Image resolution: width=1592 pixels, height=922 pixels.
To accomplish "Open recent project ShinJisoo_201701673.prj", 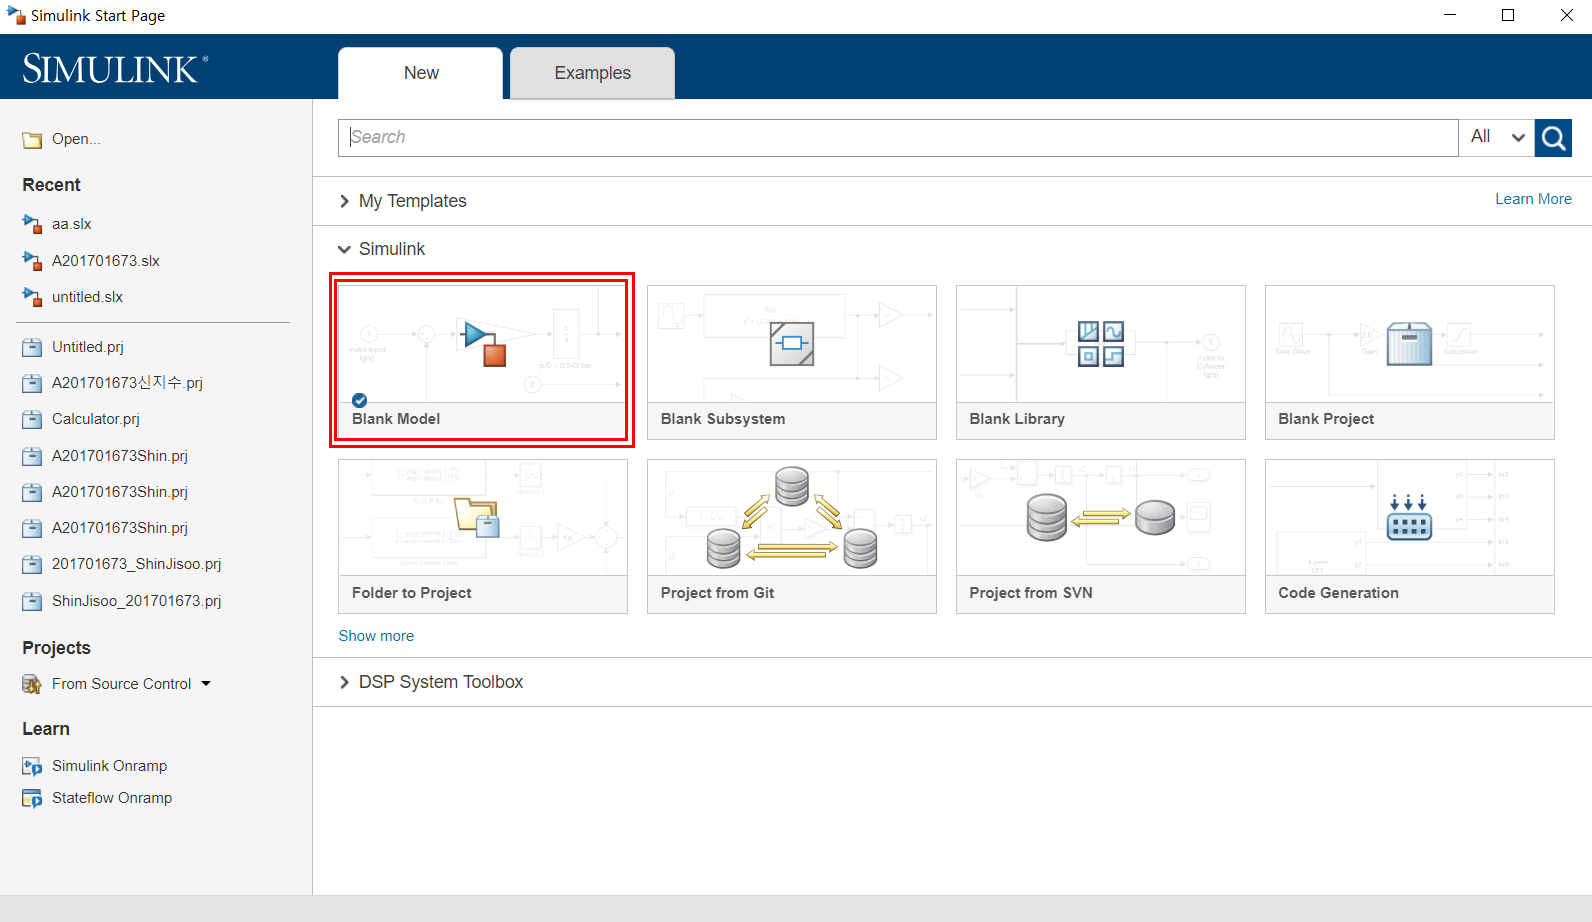I will pyautogui.click(x=137, y=601).
